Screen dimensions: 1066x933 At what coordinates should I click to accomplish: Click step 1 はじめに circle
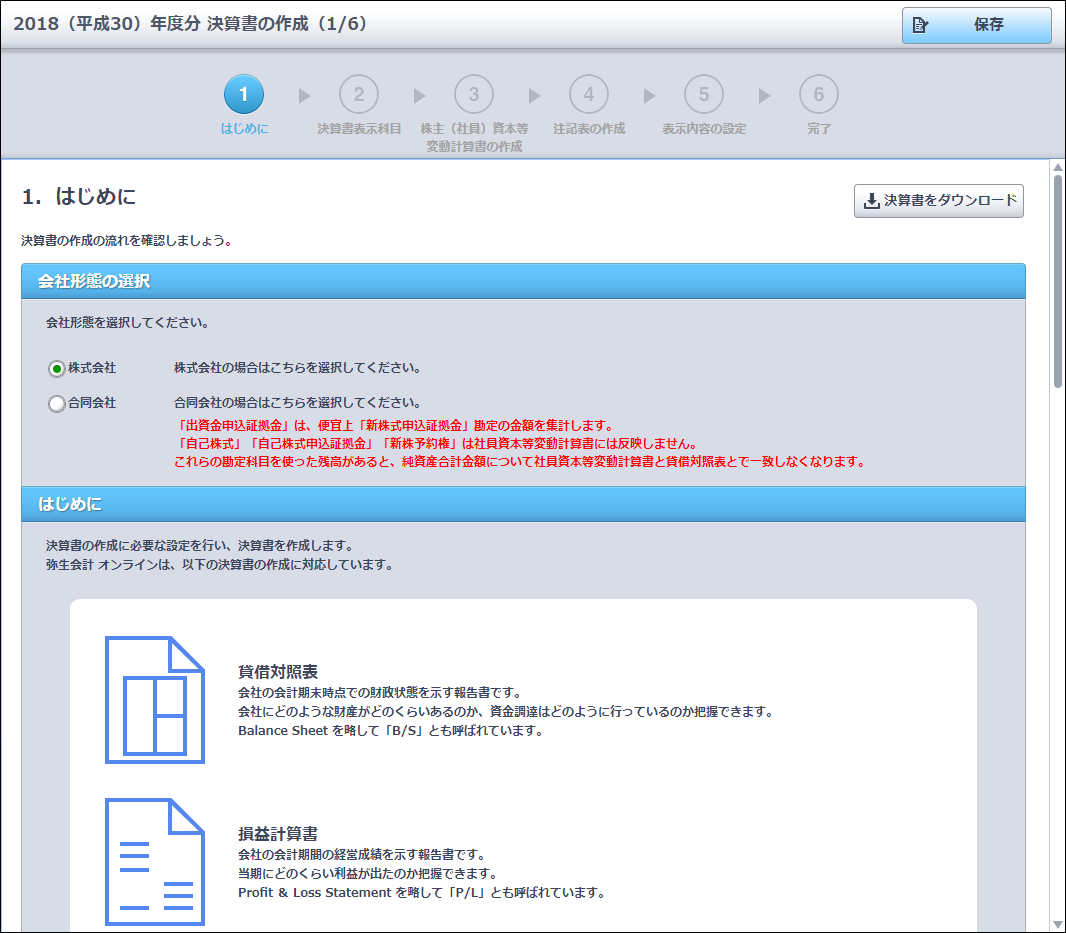pos(244,95)
